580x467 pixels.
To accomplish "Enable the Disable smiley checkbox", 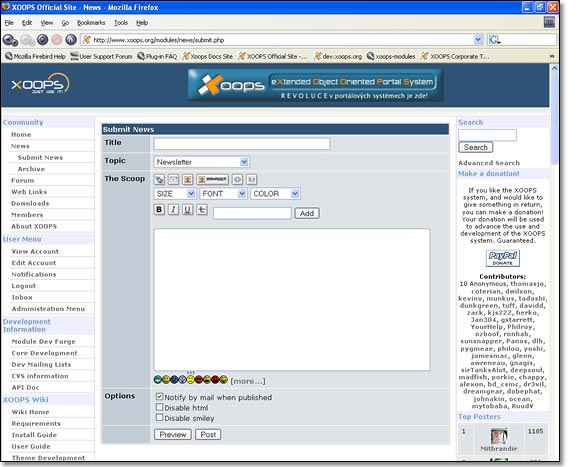I will click(159, 417).
